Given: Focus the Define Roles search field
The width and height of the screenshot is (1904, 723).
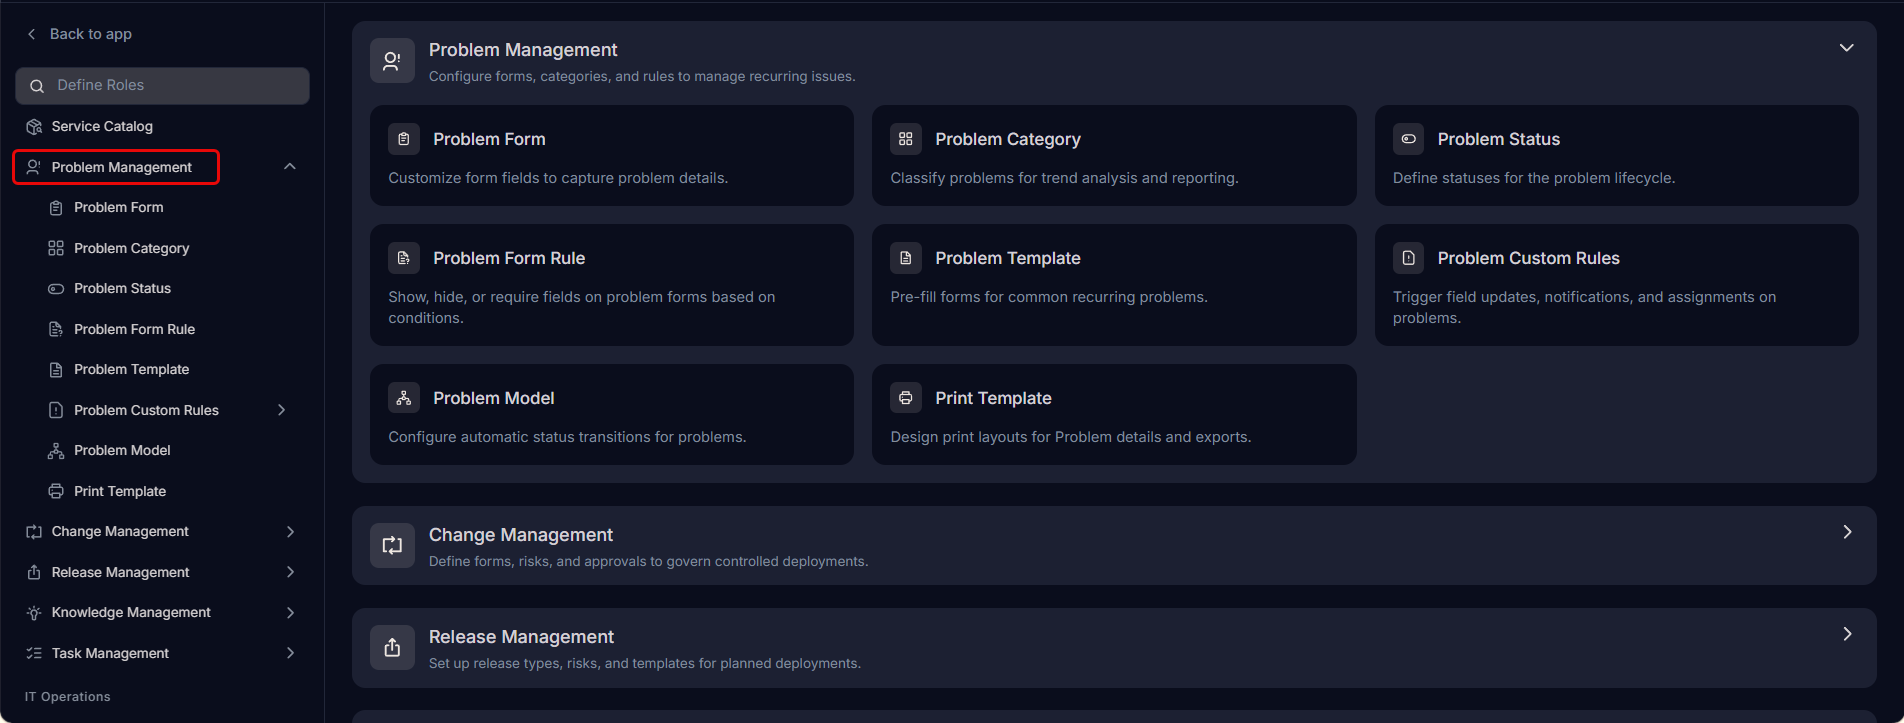Looking at the screenshot, I should [x=163, y=86].
